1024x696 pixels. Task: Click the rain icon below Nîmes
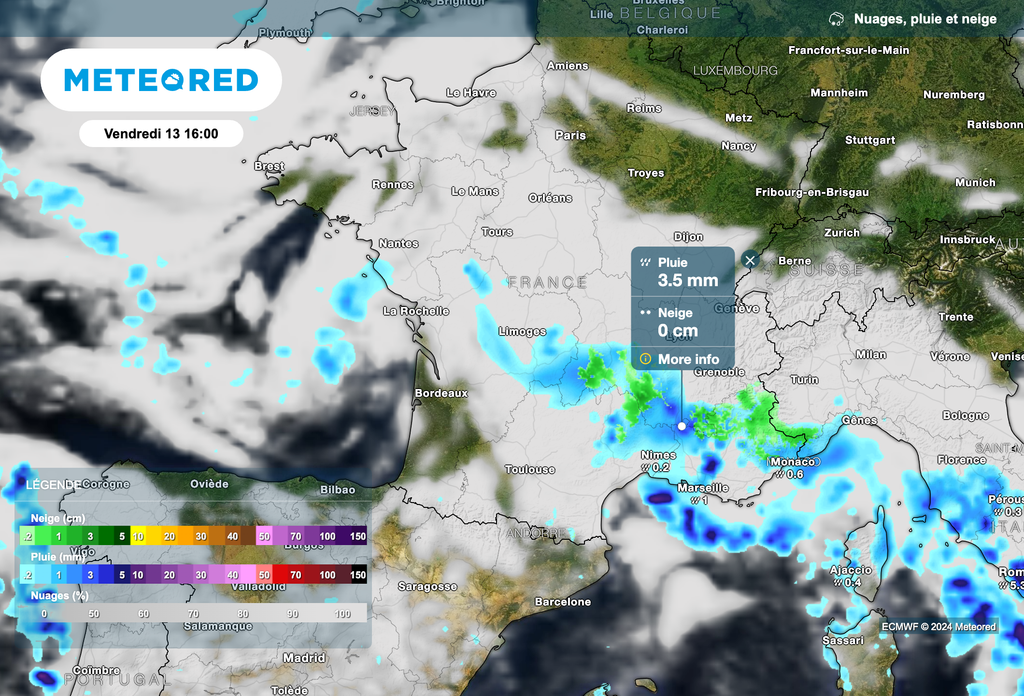coord(648,467)
